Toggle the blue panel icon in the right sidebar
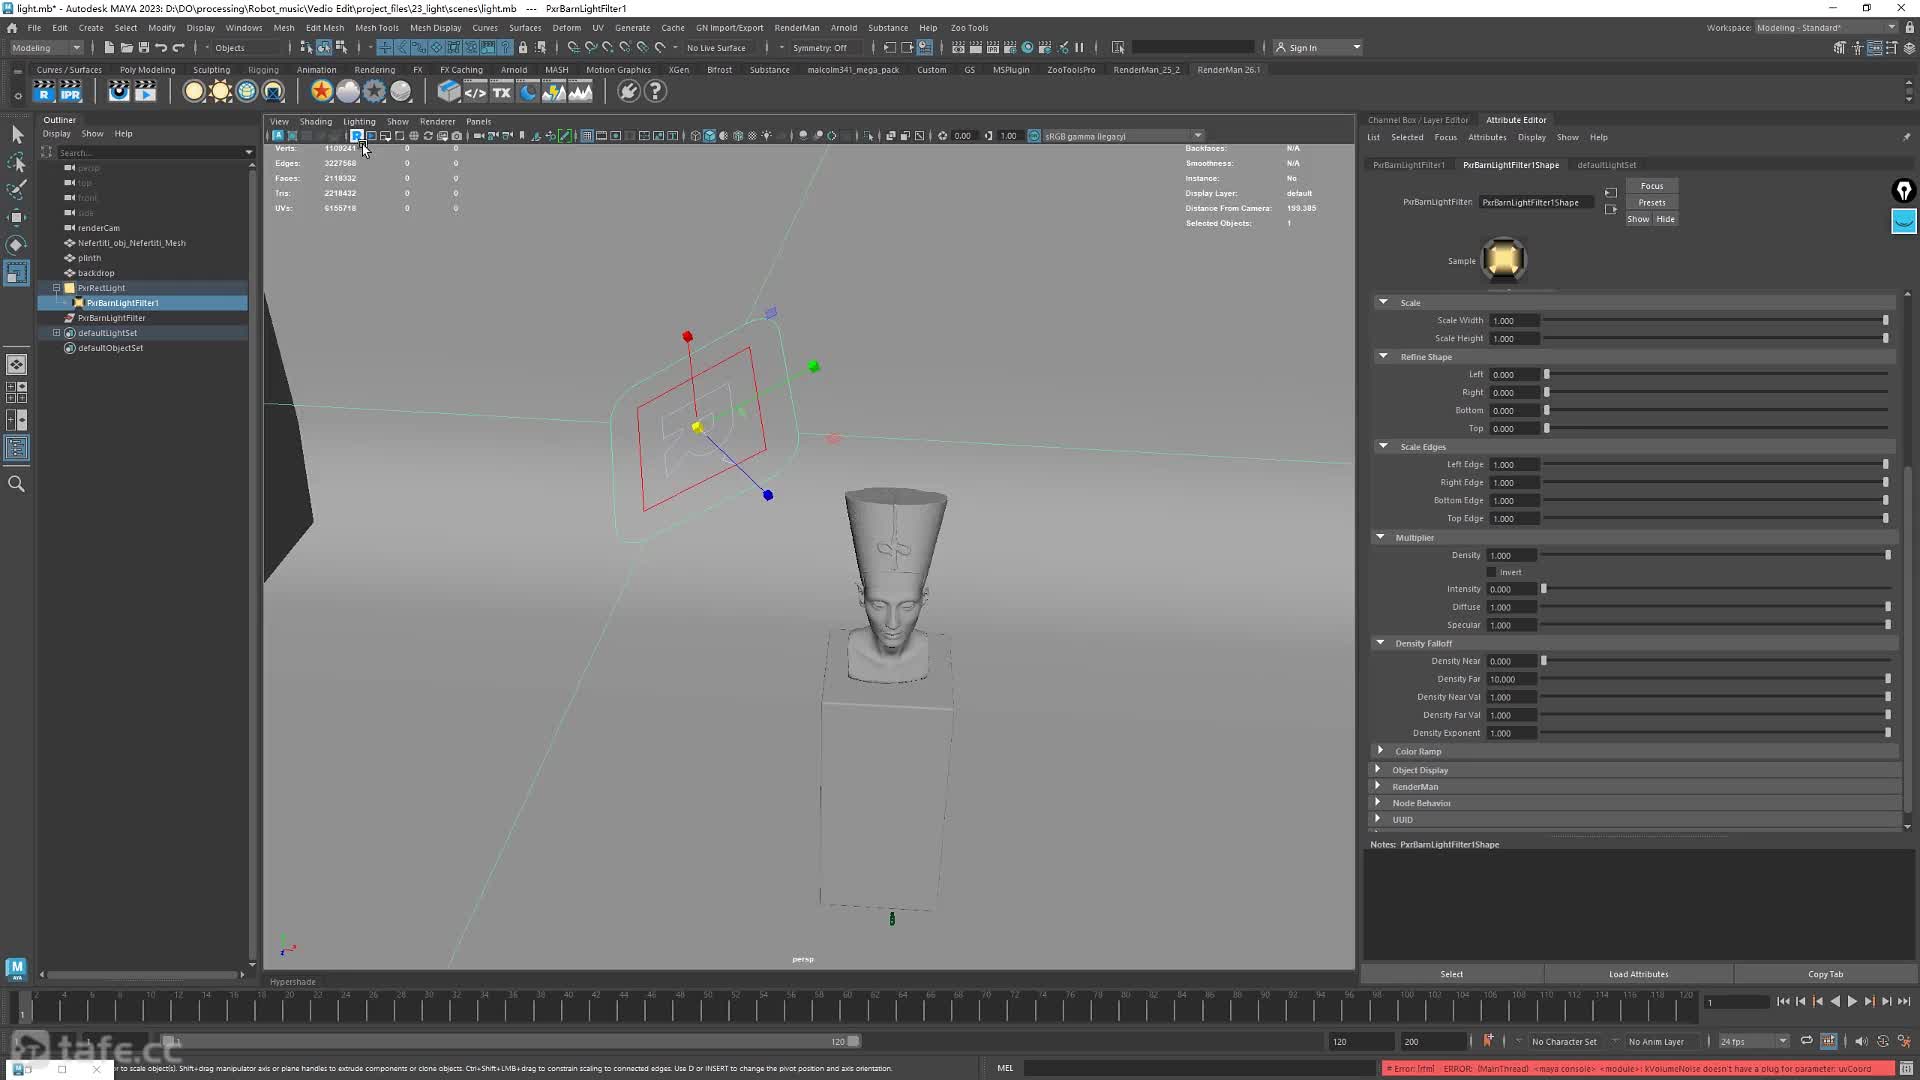 pyautogui.click(x=1904, y=221)
